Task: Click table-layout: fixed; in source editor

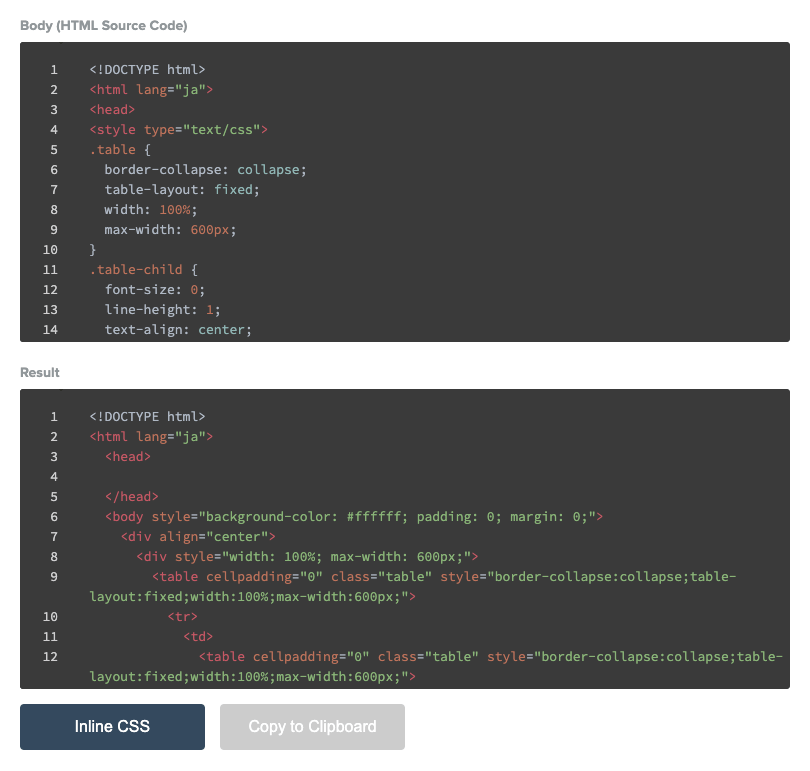Action: click(x=182, y=190)
